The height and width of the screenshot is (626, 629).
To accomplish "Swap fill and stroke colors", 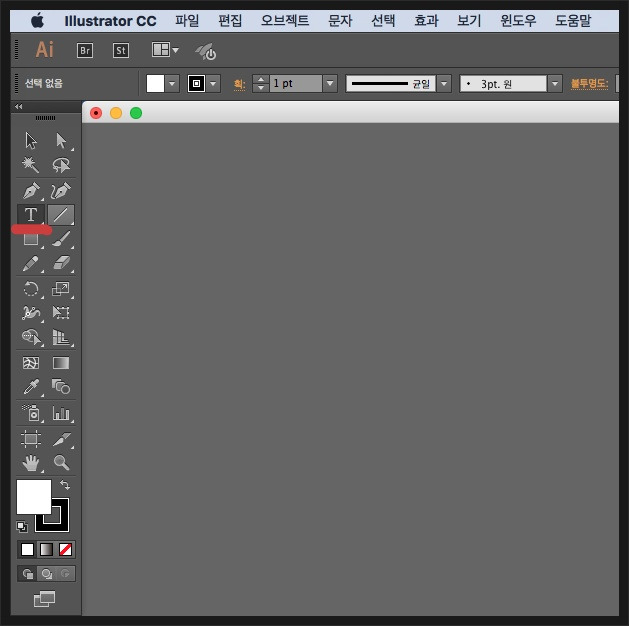I will point(65,485).
